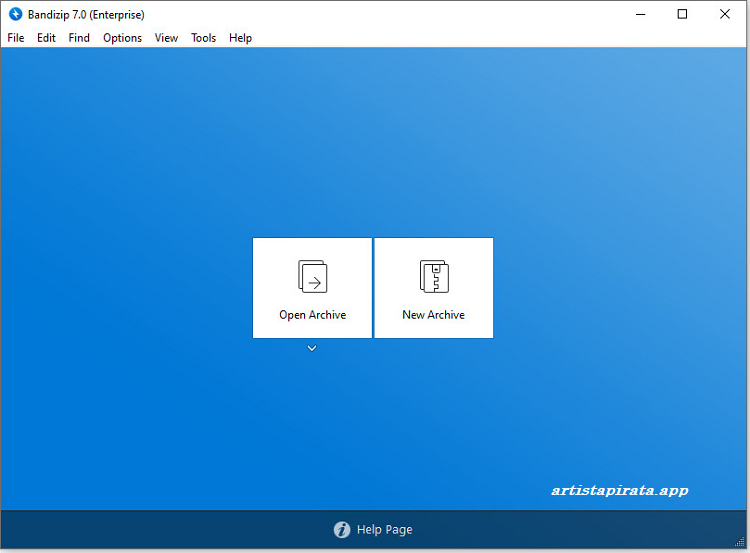Expand the chevron below Open Archive
The image size is (750, 553).
tap(312, 348)
